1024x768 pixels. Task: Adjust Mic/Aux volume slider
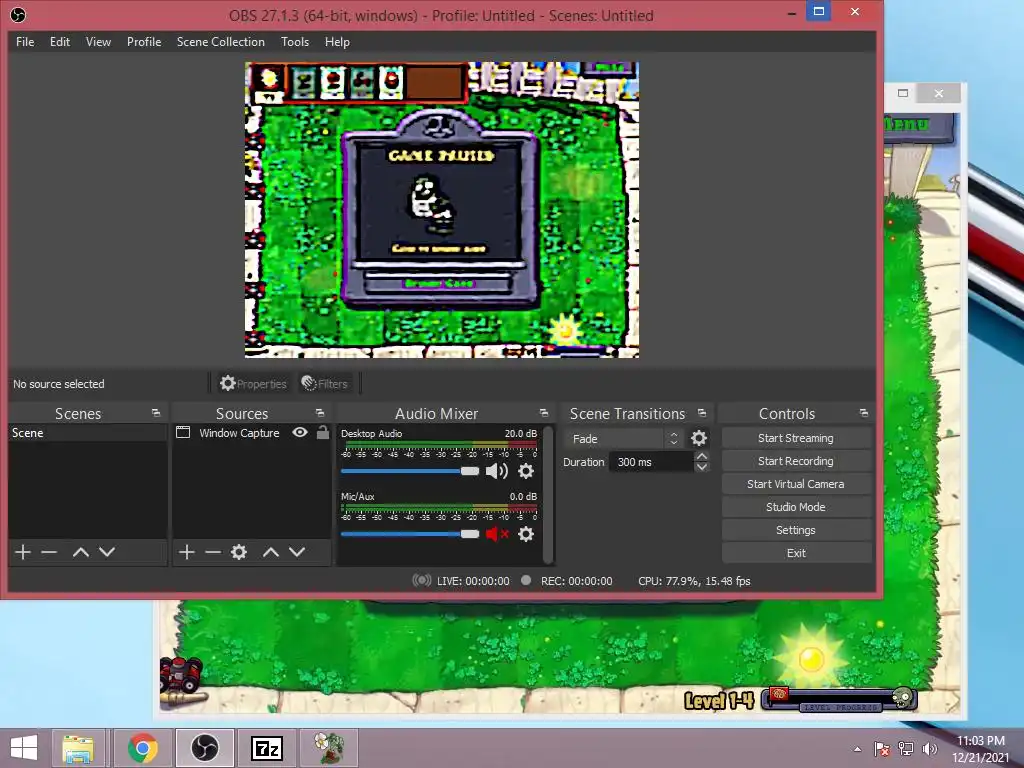point(409,534)
